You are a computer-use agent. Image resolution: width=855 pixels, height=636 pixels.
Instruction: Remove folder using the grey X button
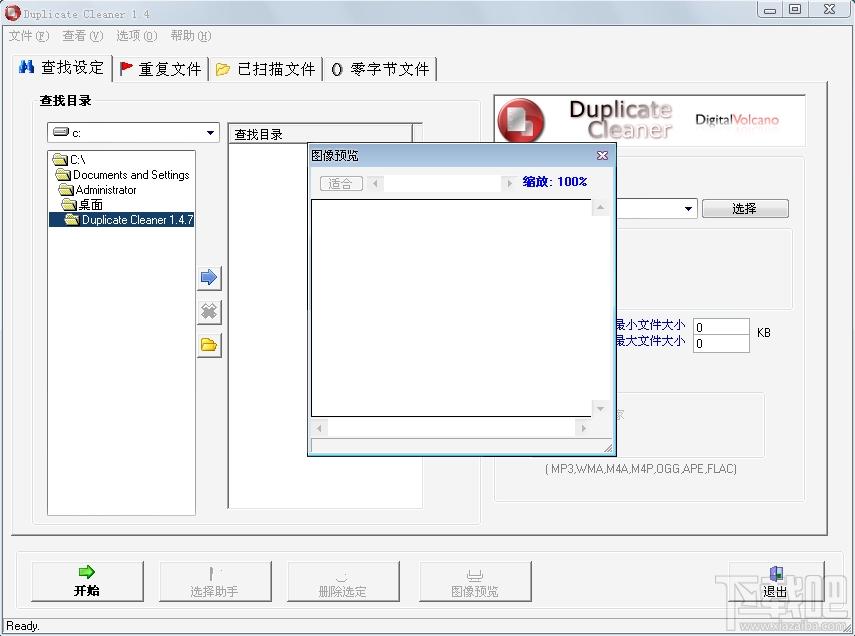(209, 311)
